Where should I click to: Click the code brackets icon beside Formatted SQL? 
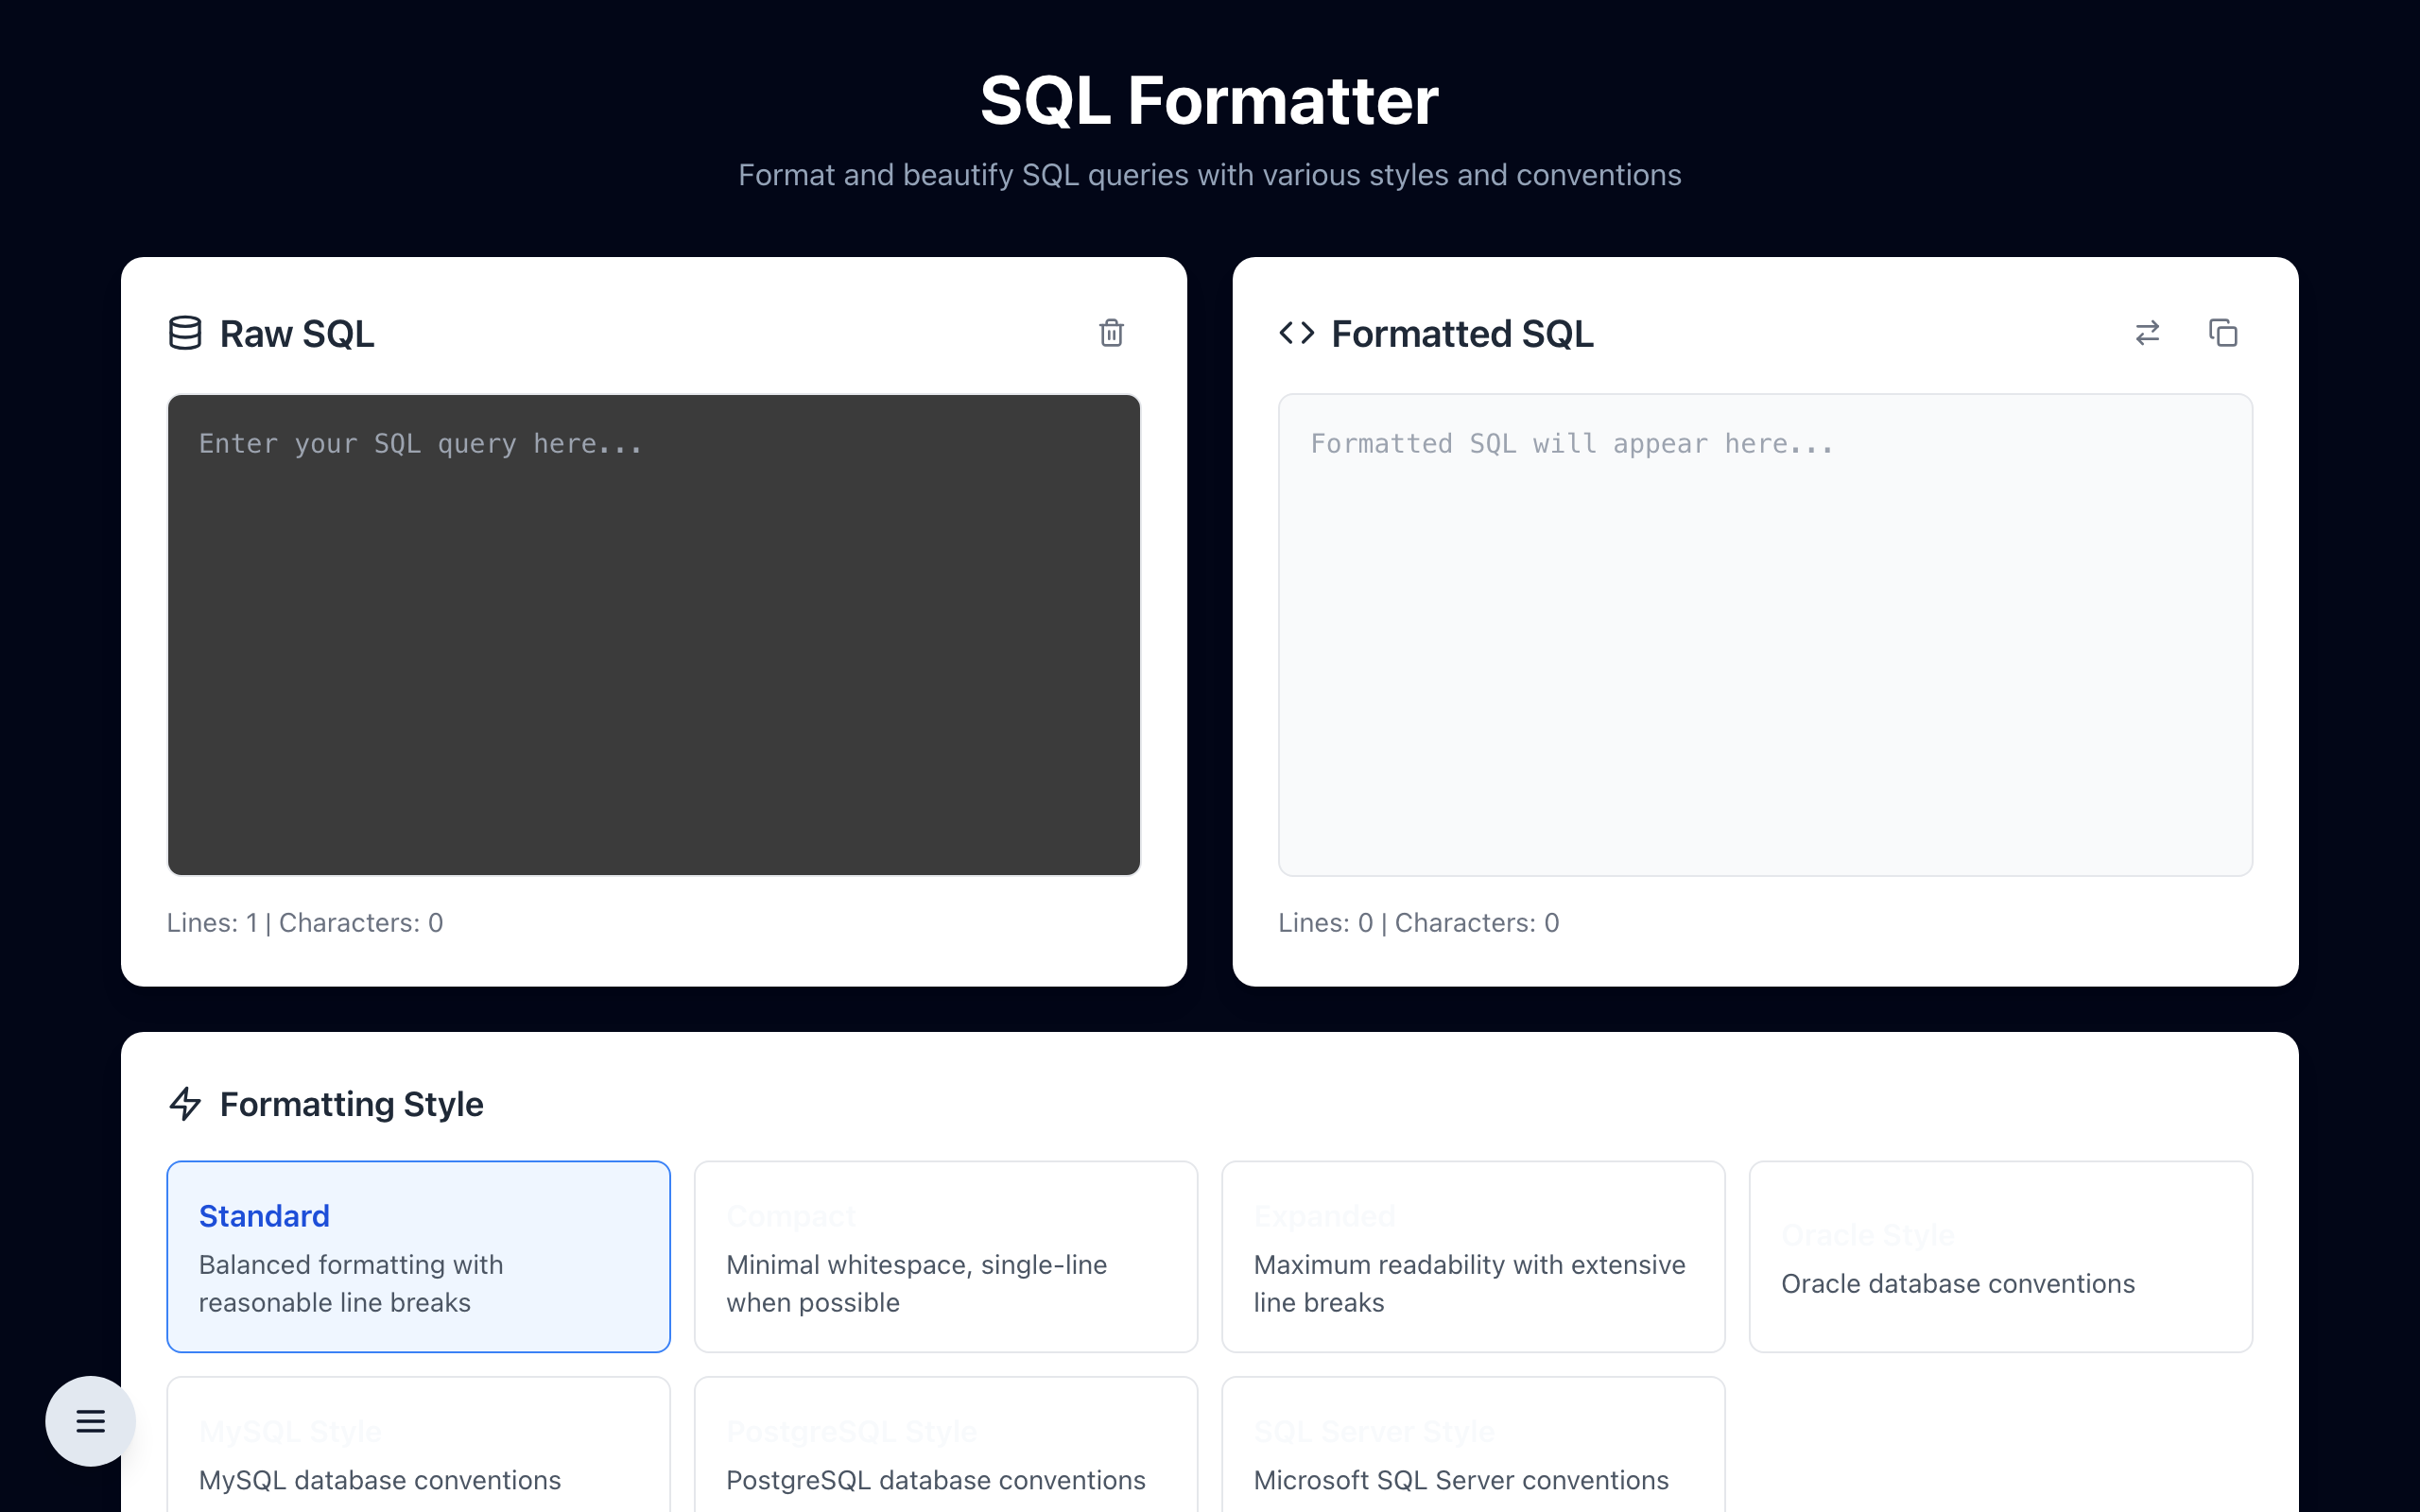(1297, 333)
